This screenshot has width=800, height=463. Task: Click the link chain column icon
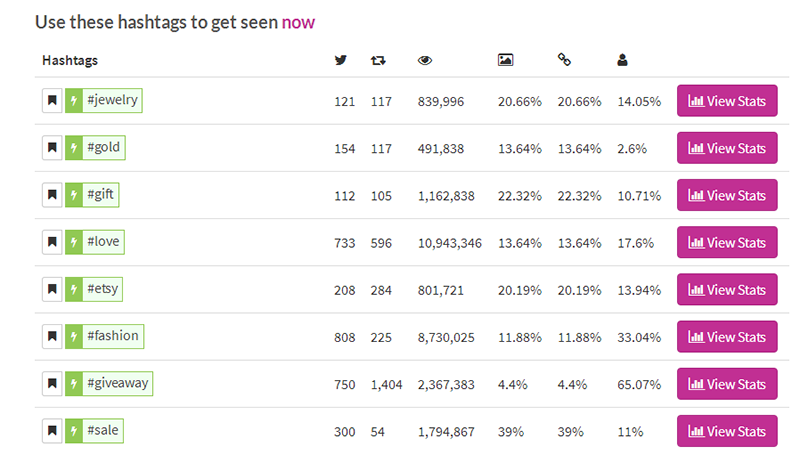[x=564, y=60]
